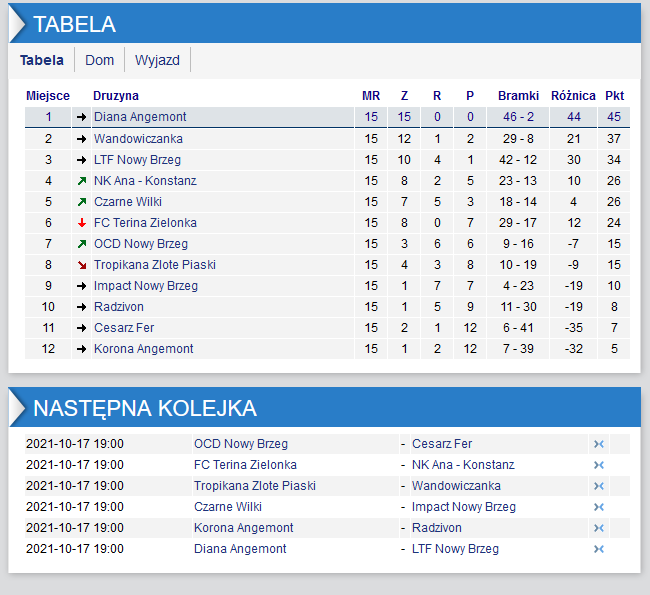The image size is (650, 595).
Task: Click match icon for Czarne Wilki fixture
Action: point(598,507)
